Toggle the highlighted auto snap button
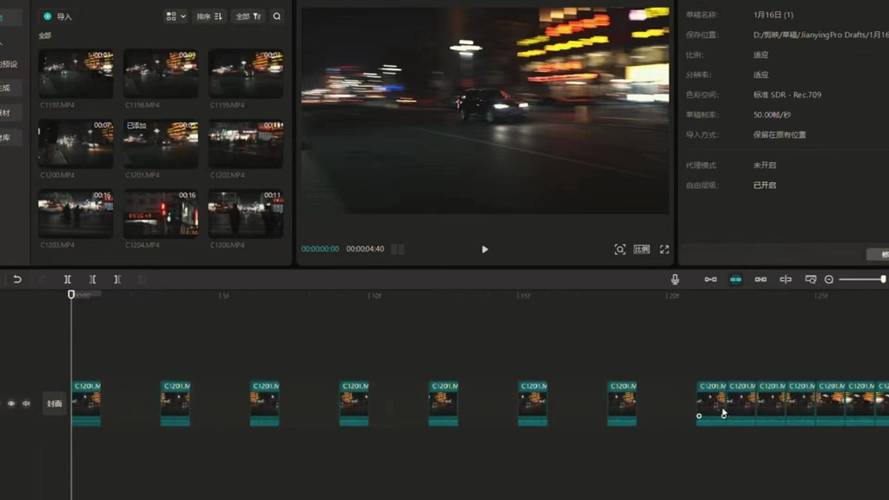The width and height of the screenshot is (889, 500). click(x=736, y=280)
